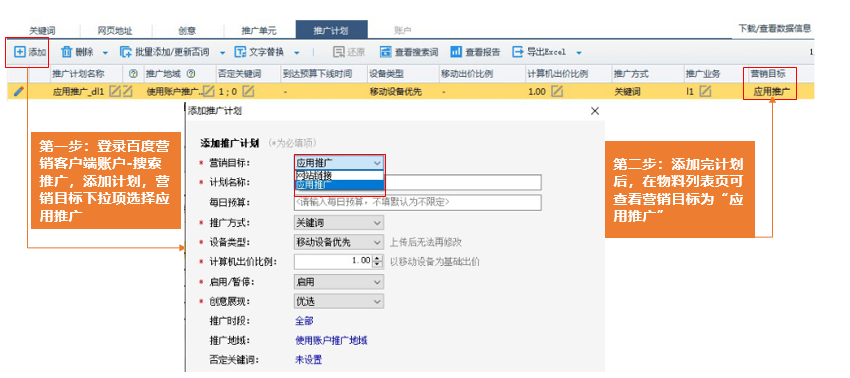Click edit icon beside 推广业务 value l1
The width and height of the screenshot is (850, 378).
point(705,91)
